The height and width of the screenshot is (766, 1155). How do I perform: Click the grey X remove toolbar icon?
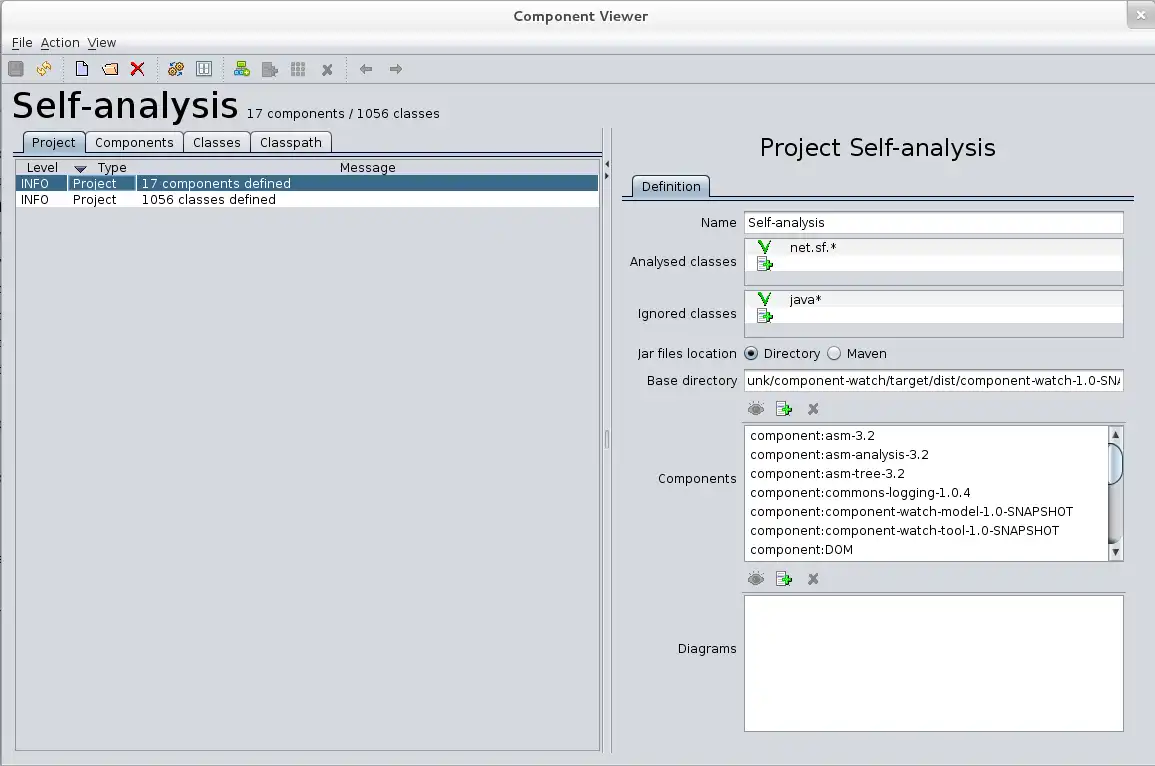(x=327, y=70)
